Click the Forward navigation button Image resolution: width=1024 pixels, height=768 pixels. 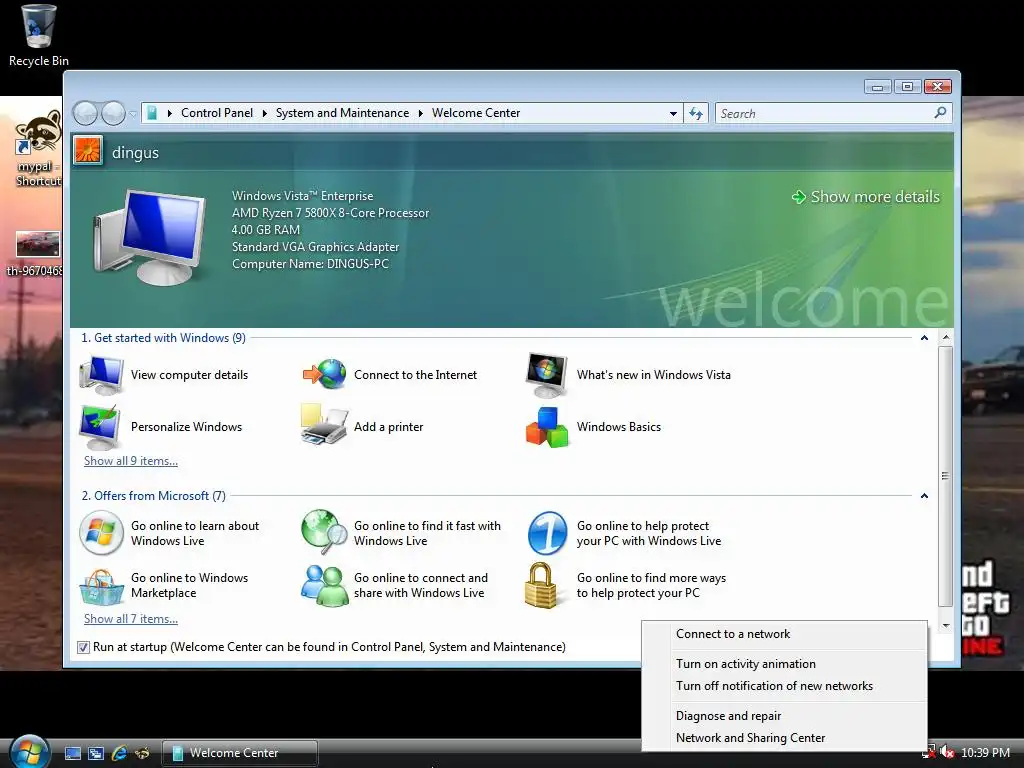coord(113,114)
